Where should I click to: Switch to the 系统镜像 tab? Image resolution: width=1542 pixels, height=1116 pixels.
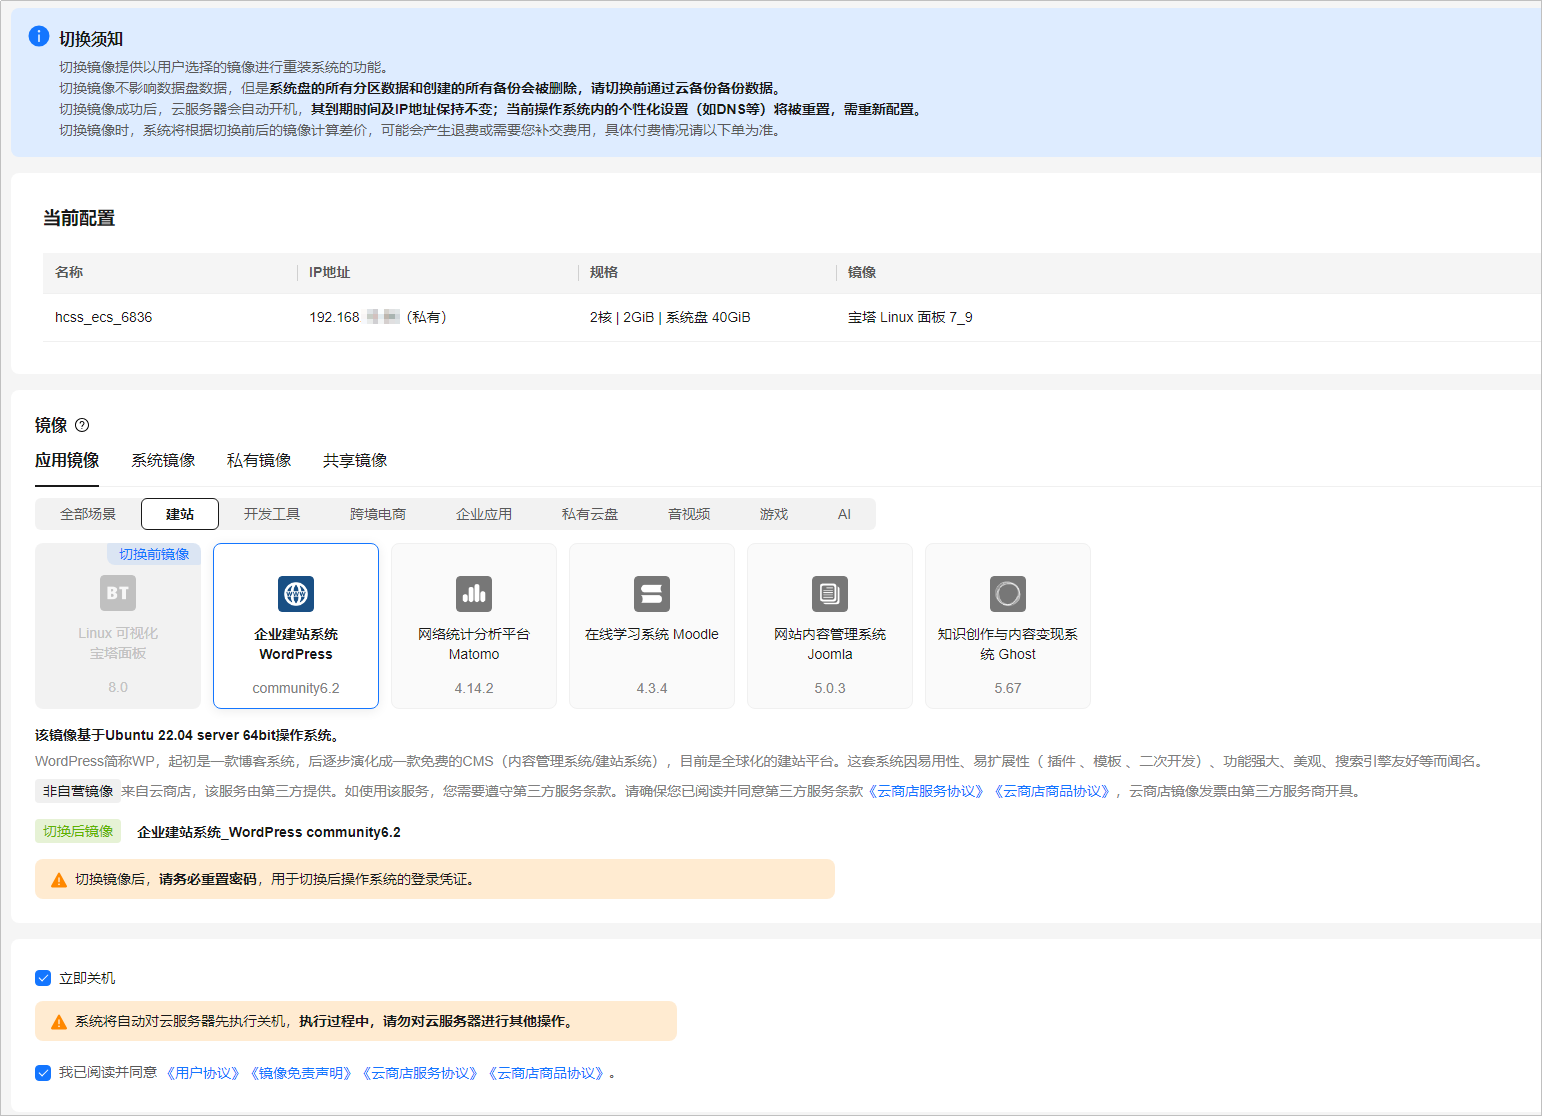163,460
